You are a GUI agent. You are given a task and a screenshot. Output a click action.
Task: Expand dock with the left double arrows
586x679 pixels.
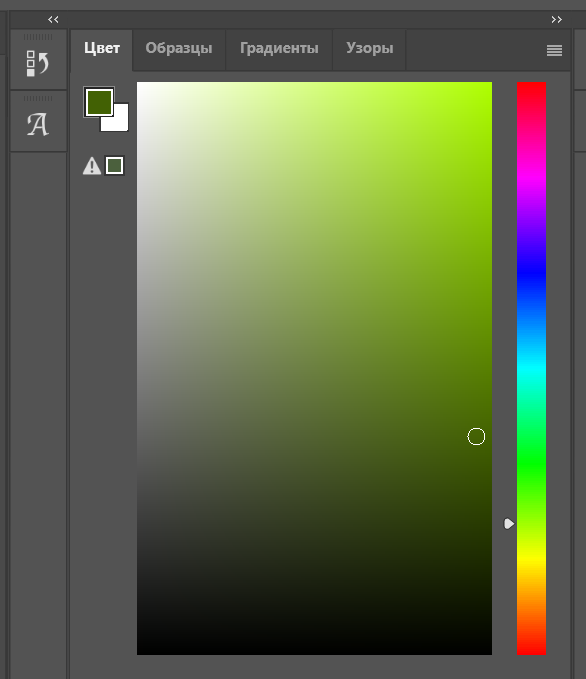53,19
